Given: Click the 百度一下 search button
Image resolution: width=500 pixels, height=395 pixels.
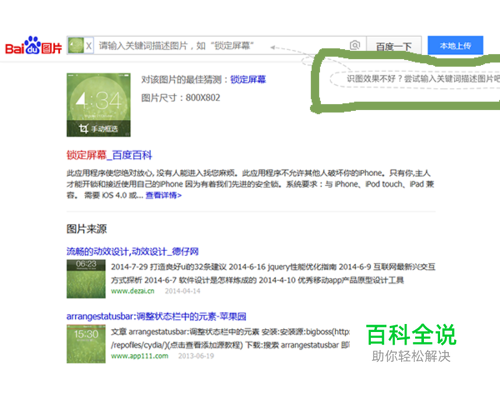Looking at the screenshot, I should 394,46.
